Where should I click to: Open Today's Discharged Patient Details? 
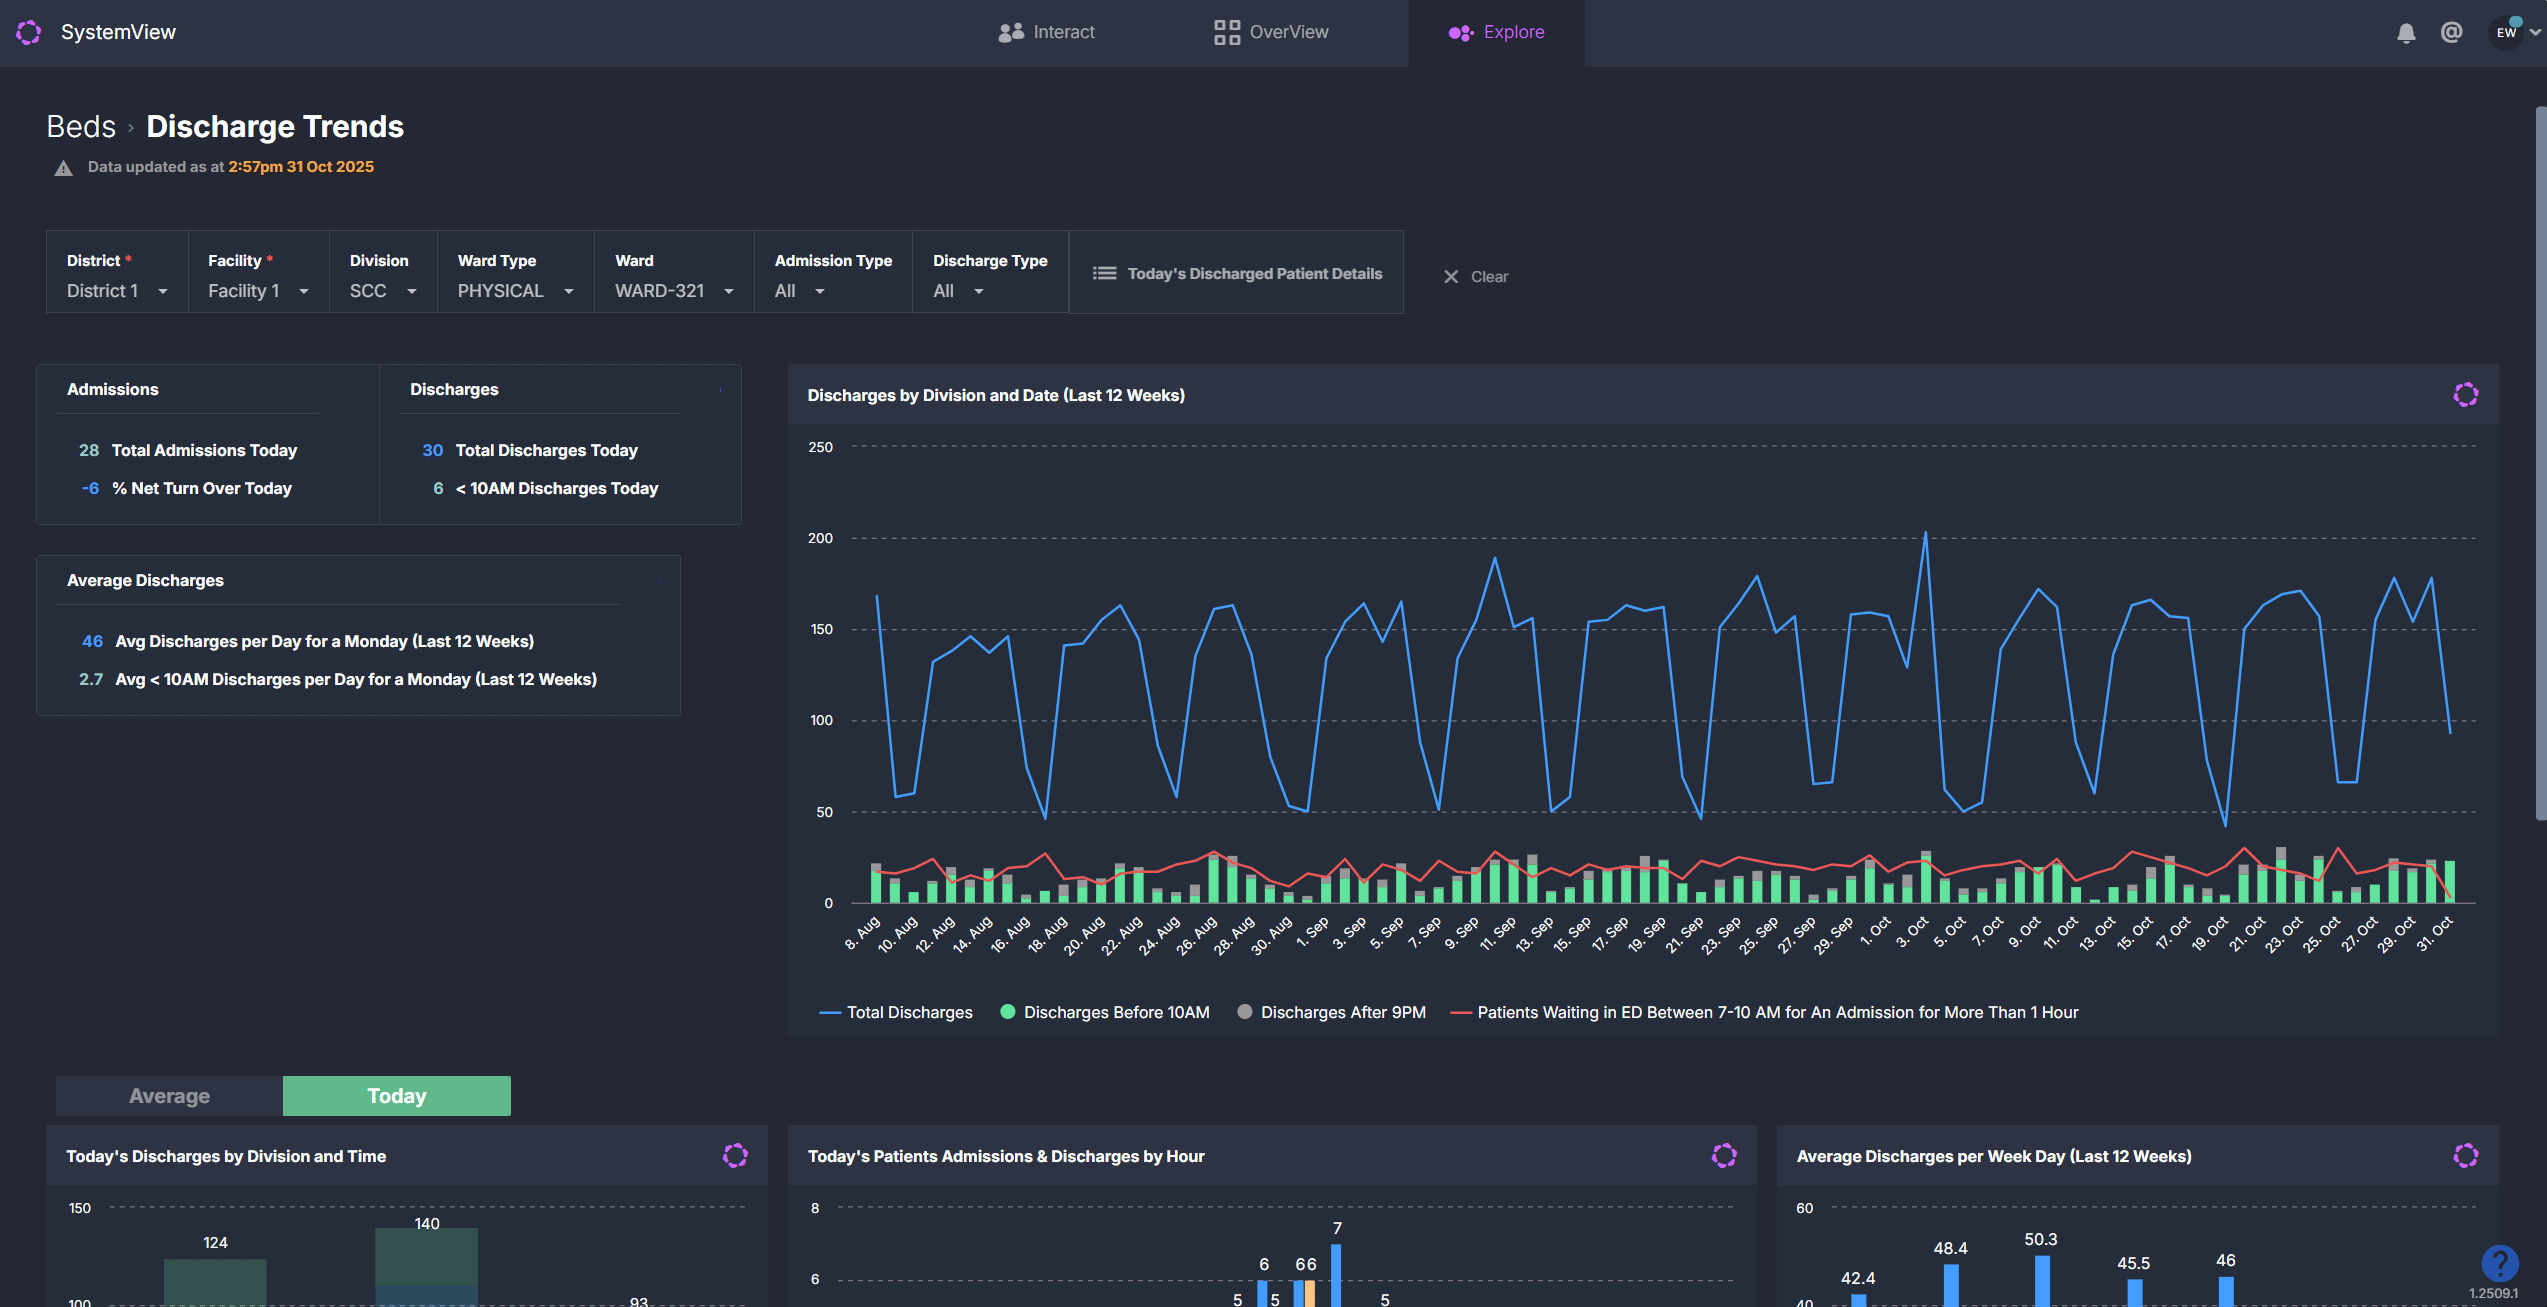(x=1237, y=273)
